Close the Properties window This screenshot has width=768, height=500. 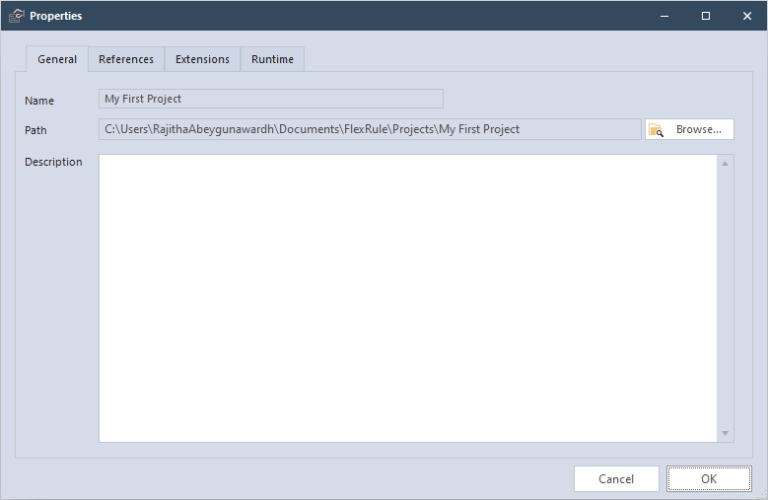[x=747, y=16]
